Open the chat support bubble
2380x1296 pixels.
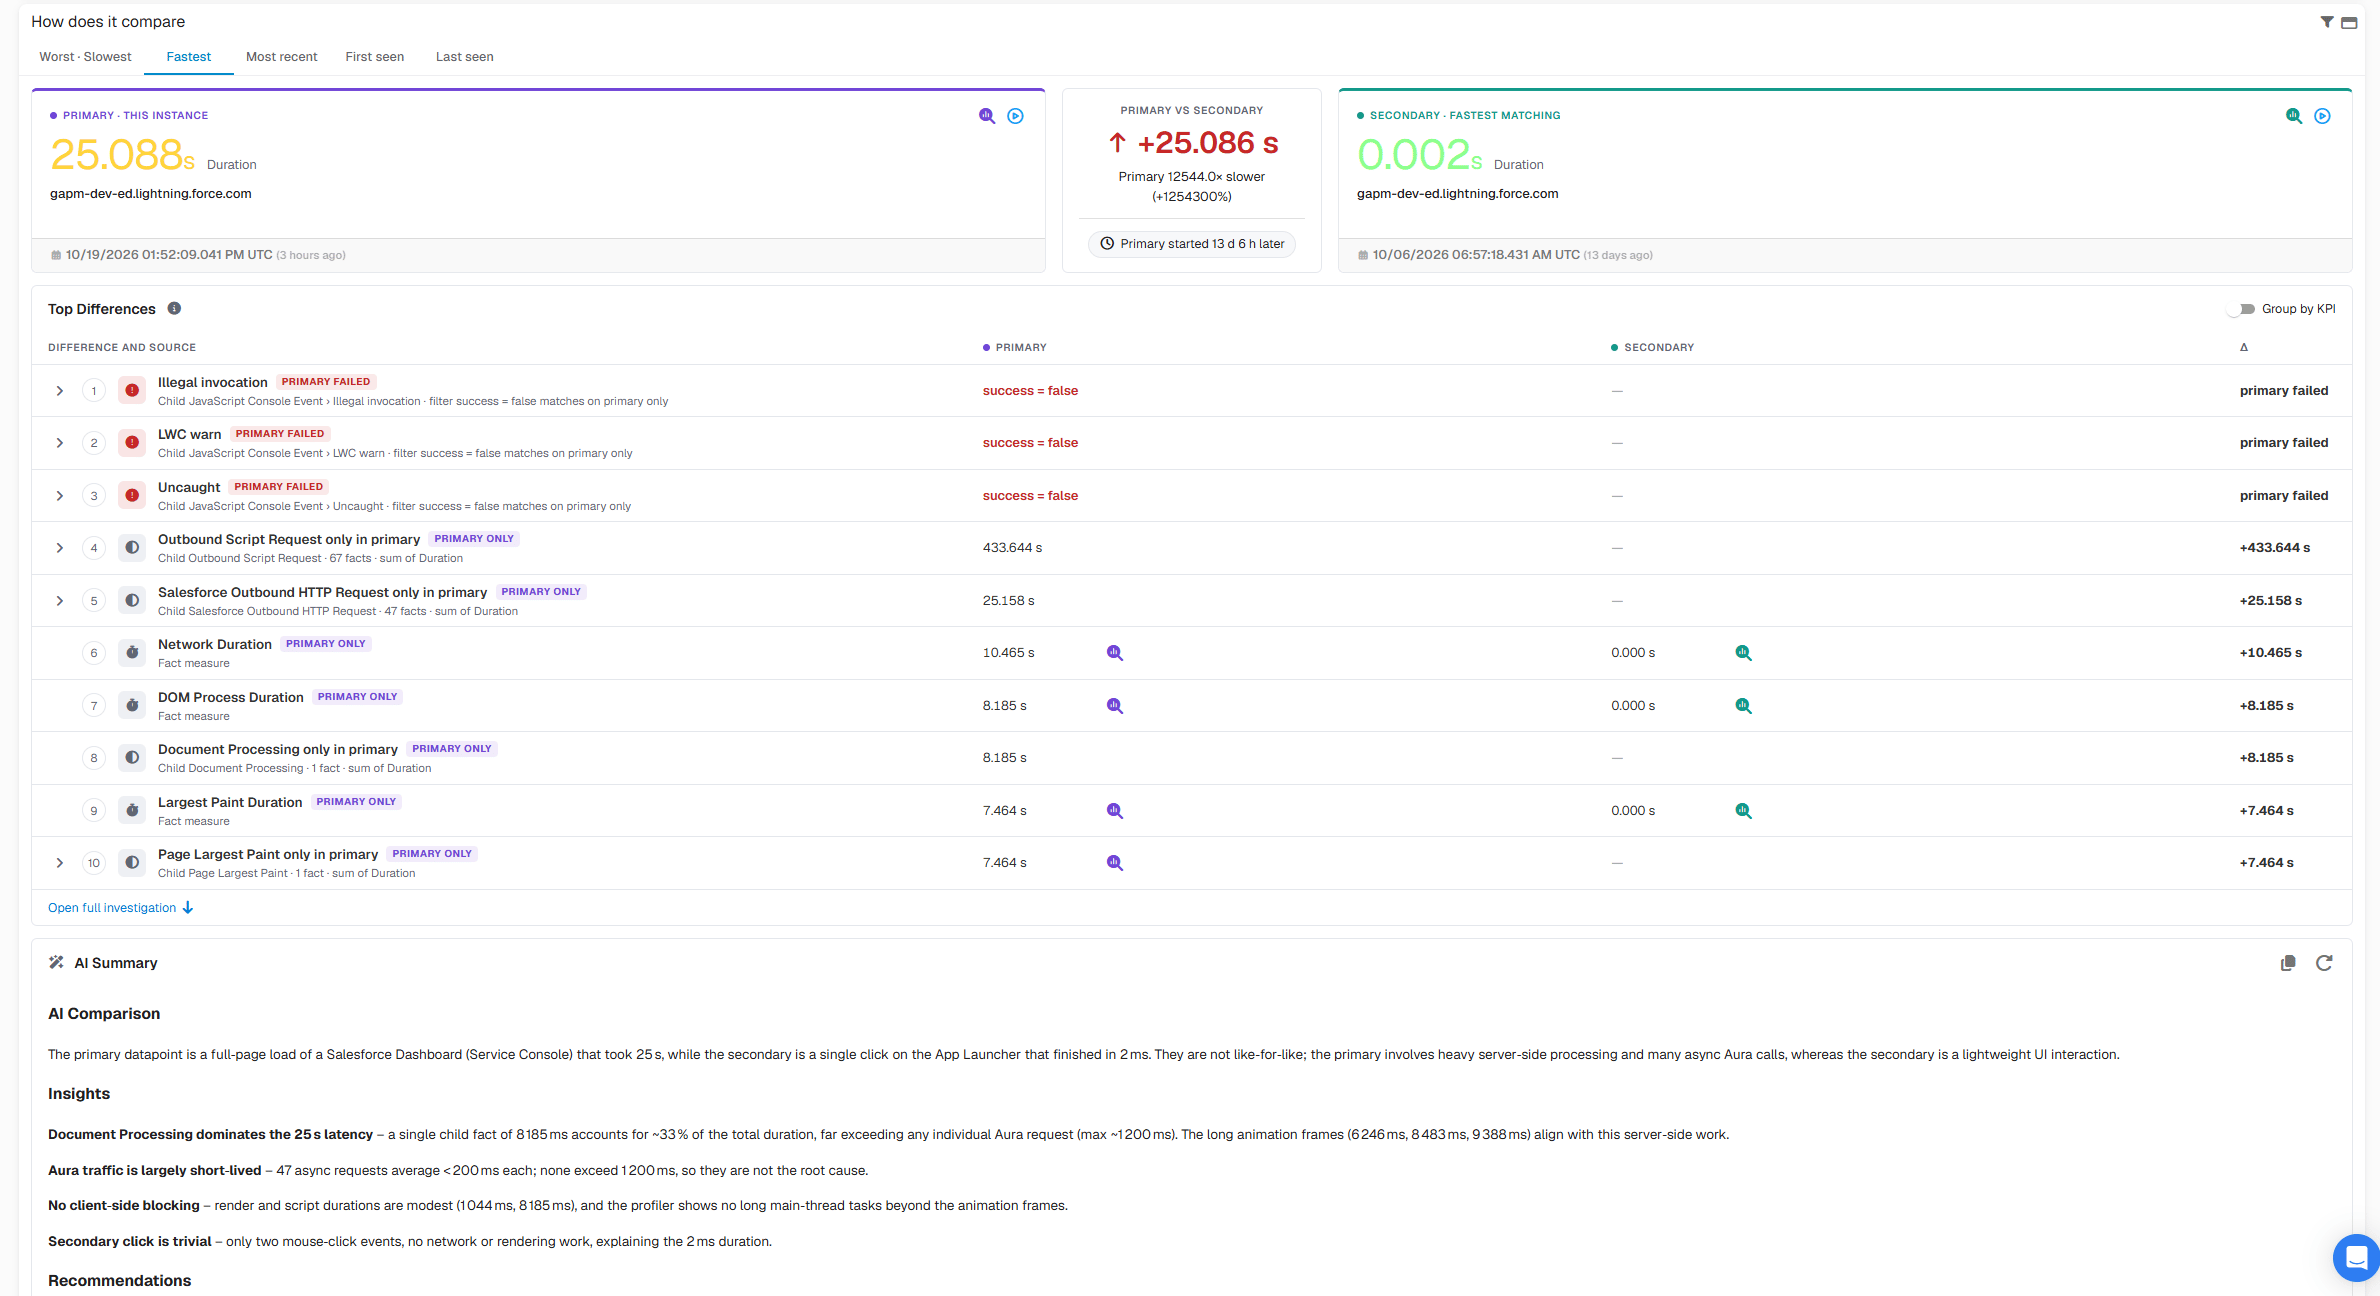click(2357, 1257)
